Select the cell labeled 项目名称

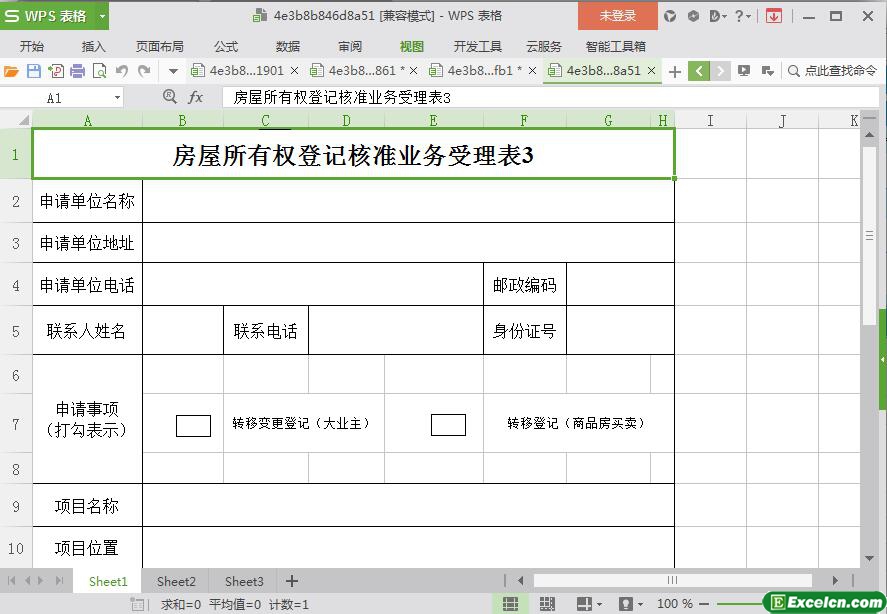(x=87, y=505)
